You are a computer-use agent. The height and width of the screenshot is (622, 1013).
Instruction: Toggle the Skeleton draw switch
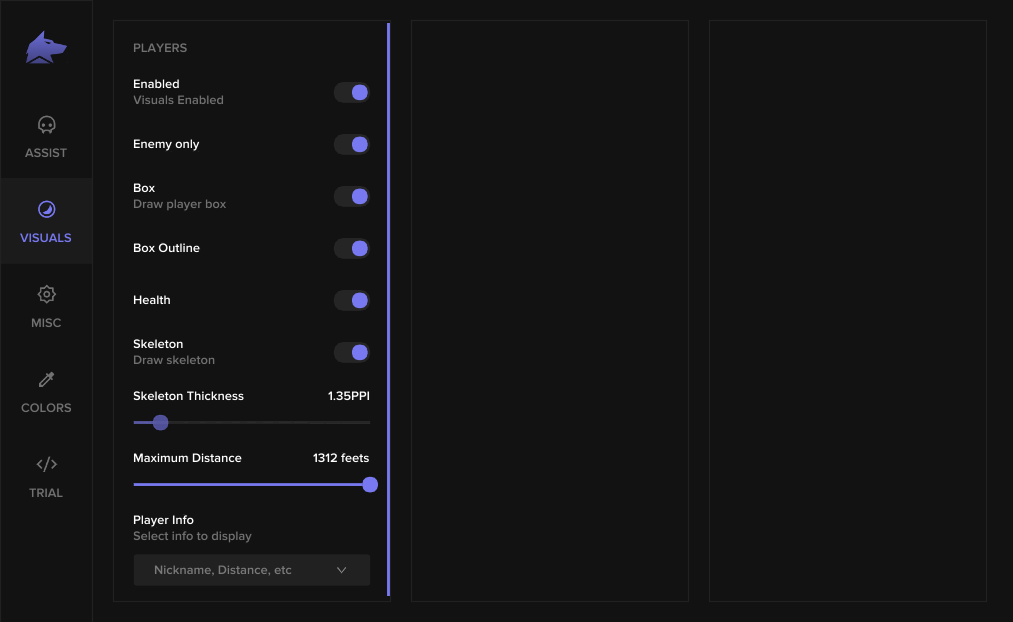coord(351,352)
